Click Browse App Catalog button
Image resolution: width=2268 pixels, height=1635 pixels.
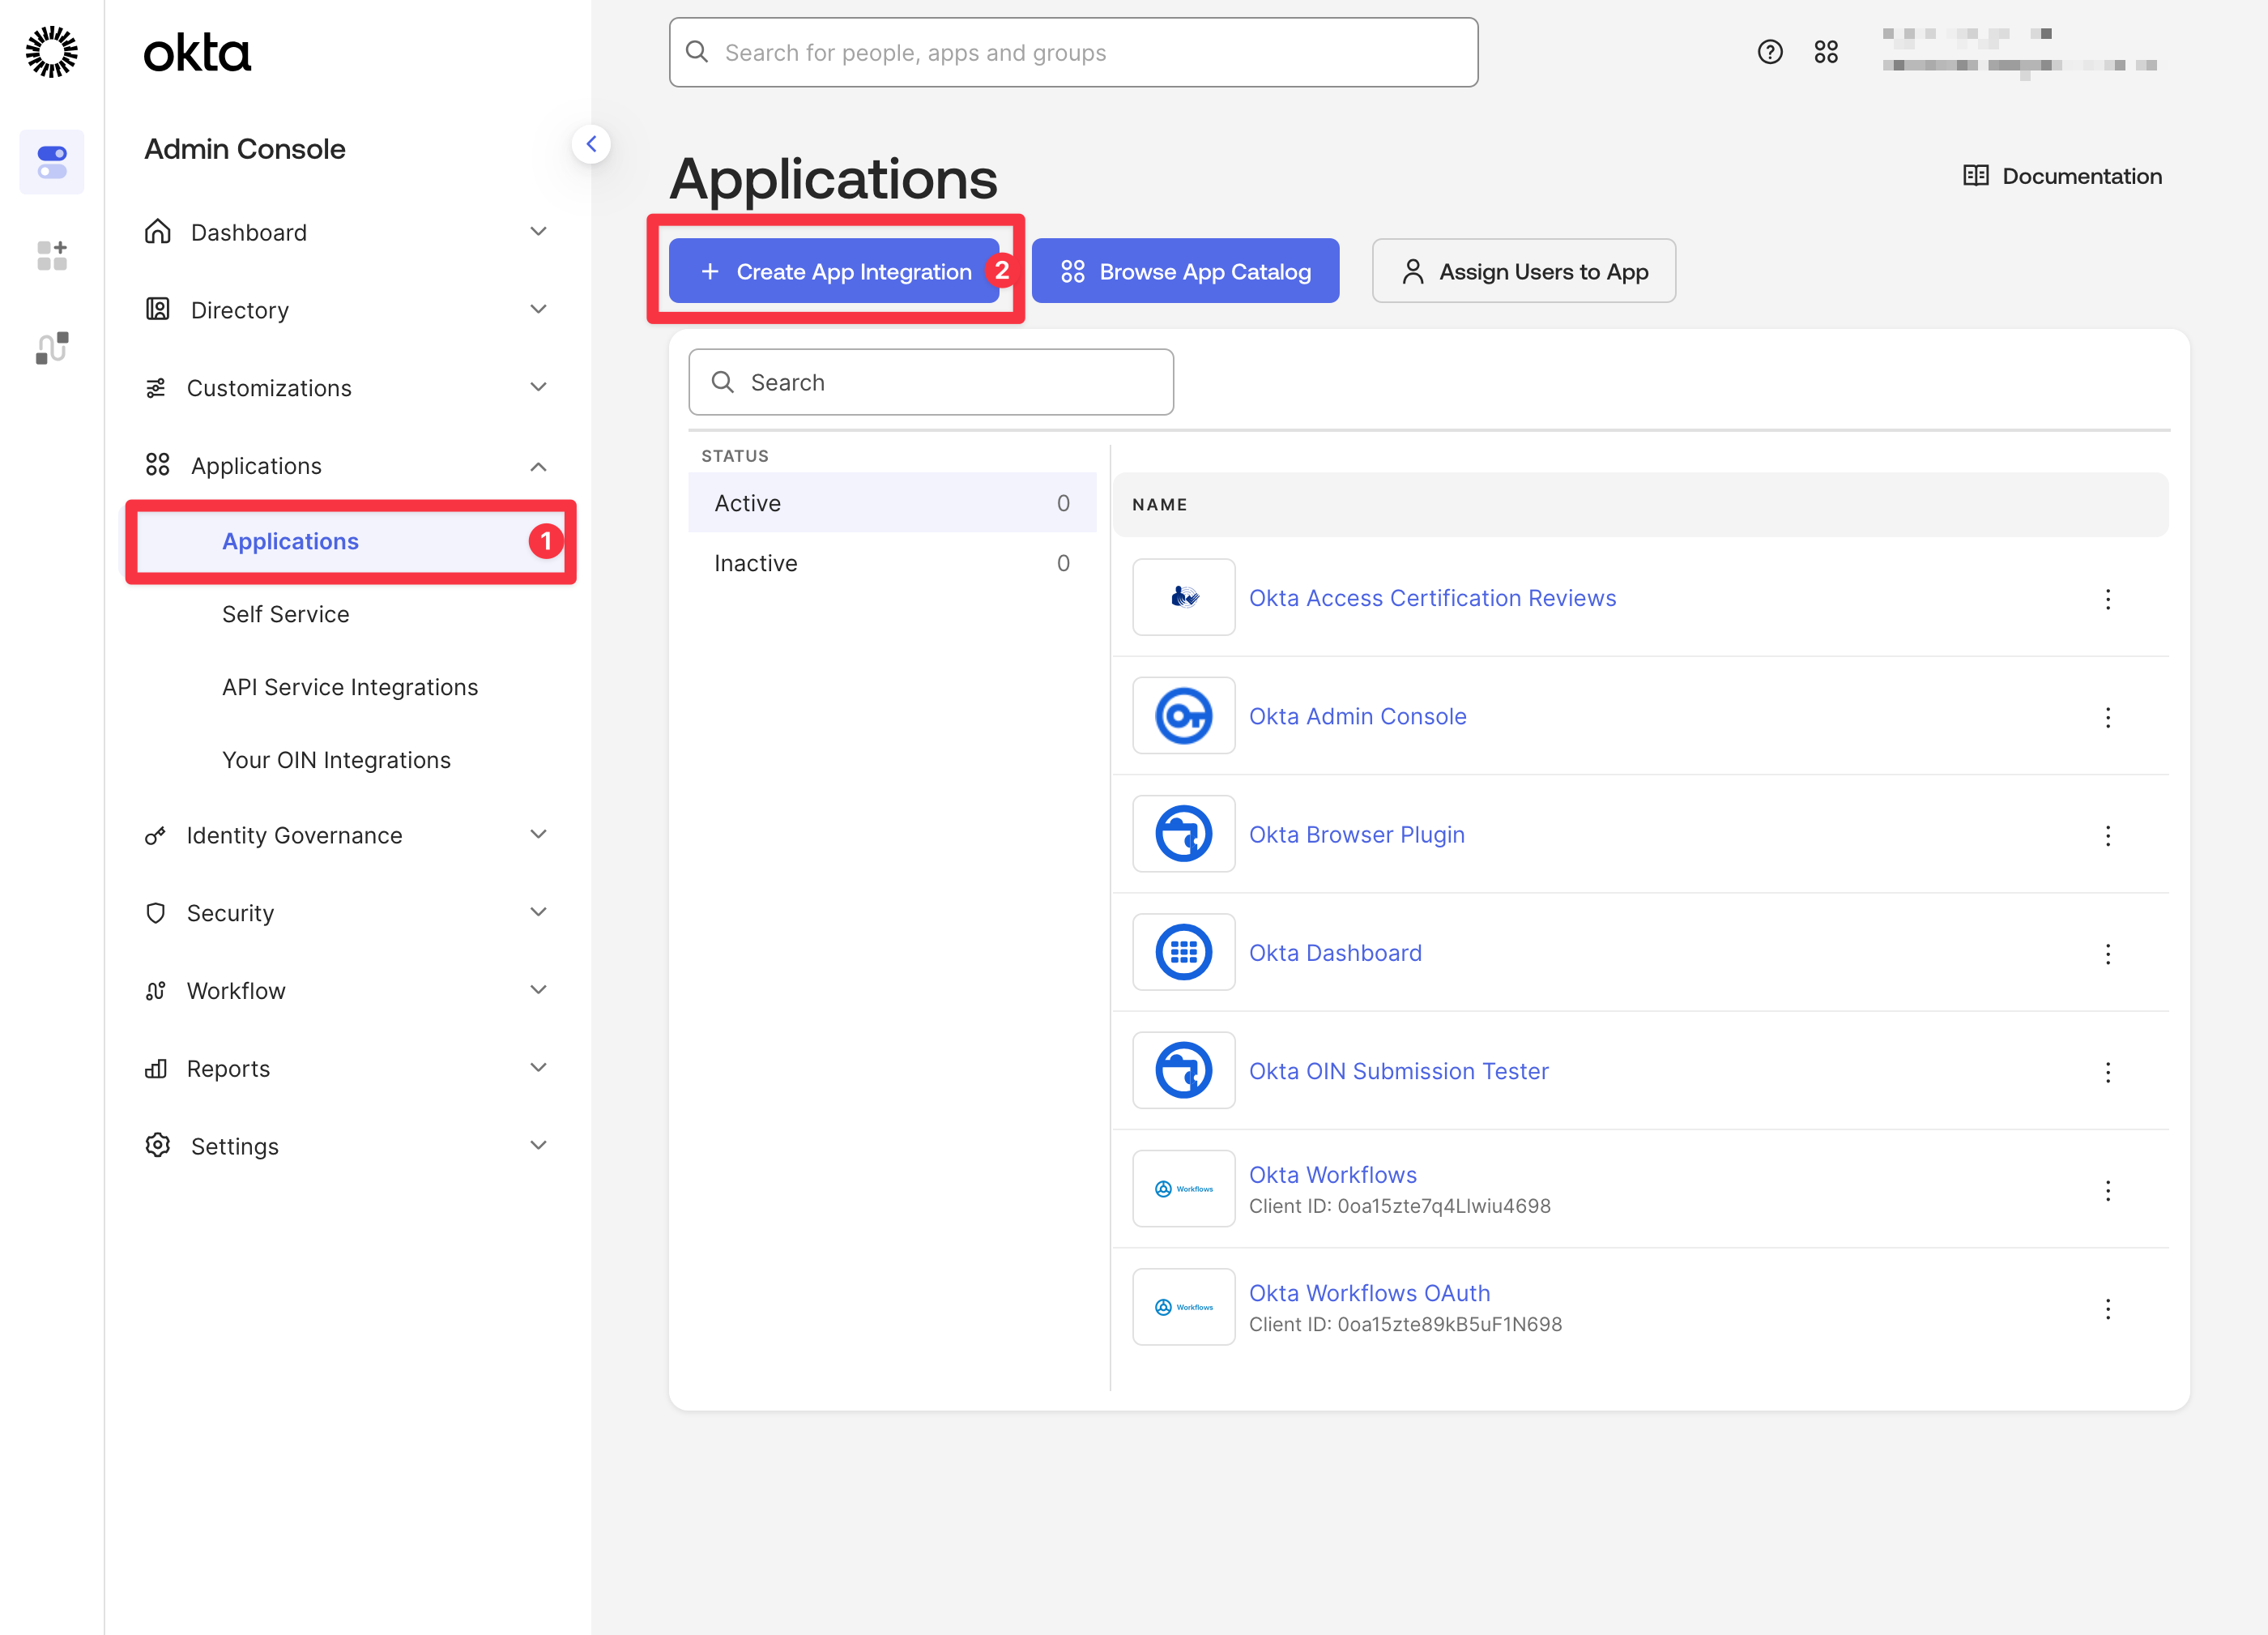[1185, 271]
